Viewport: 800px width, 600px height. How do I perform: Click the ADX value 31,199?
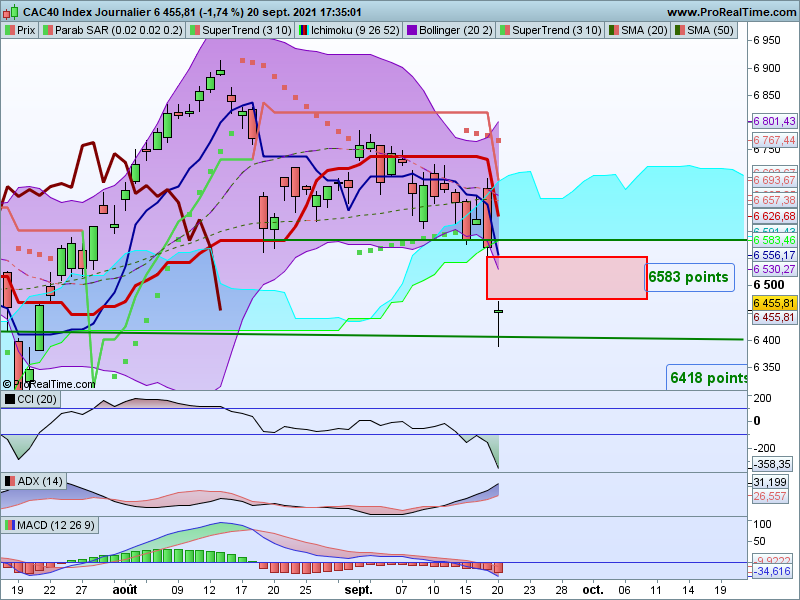pos(770,482)
